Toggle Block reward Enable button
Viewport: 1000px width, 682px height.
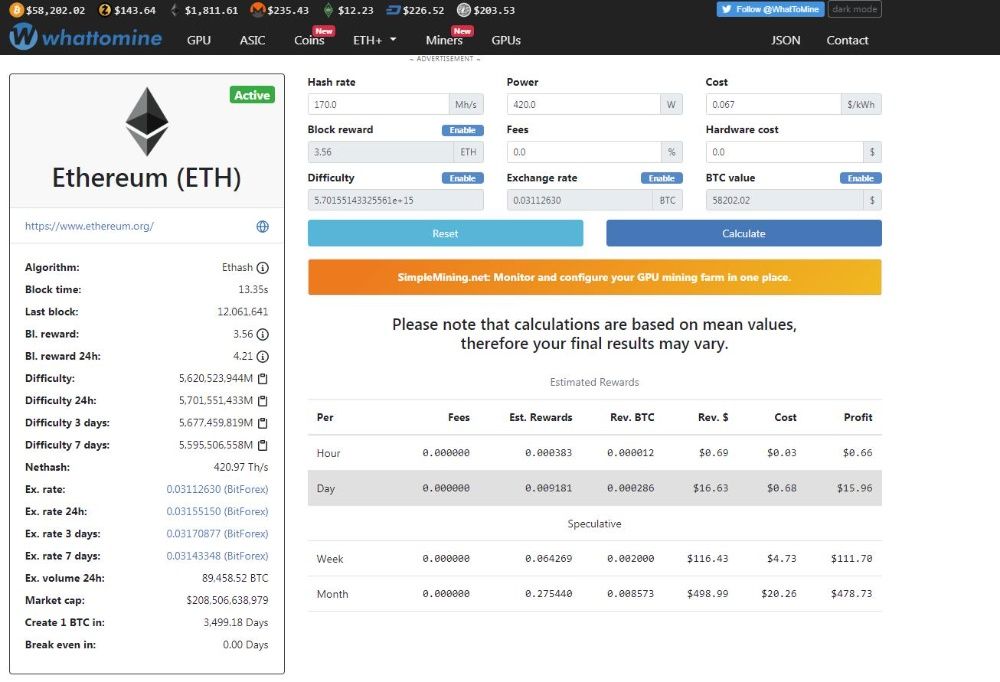[x=462, y=130]
